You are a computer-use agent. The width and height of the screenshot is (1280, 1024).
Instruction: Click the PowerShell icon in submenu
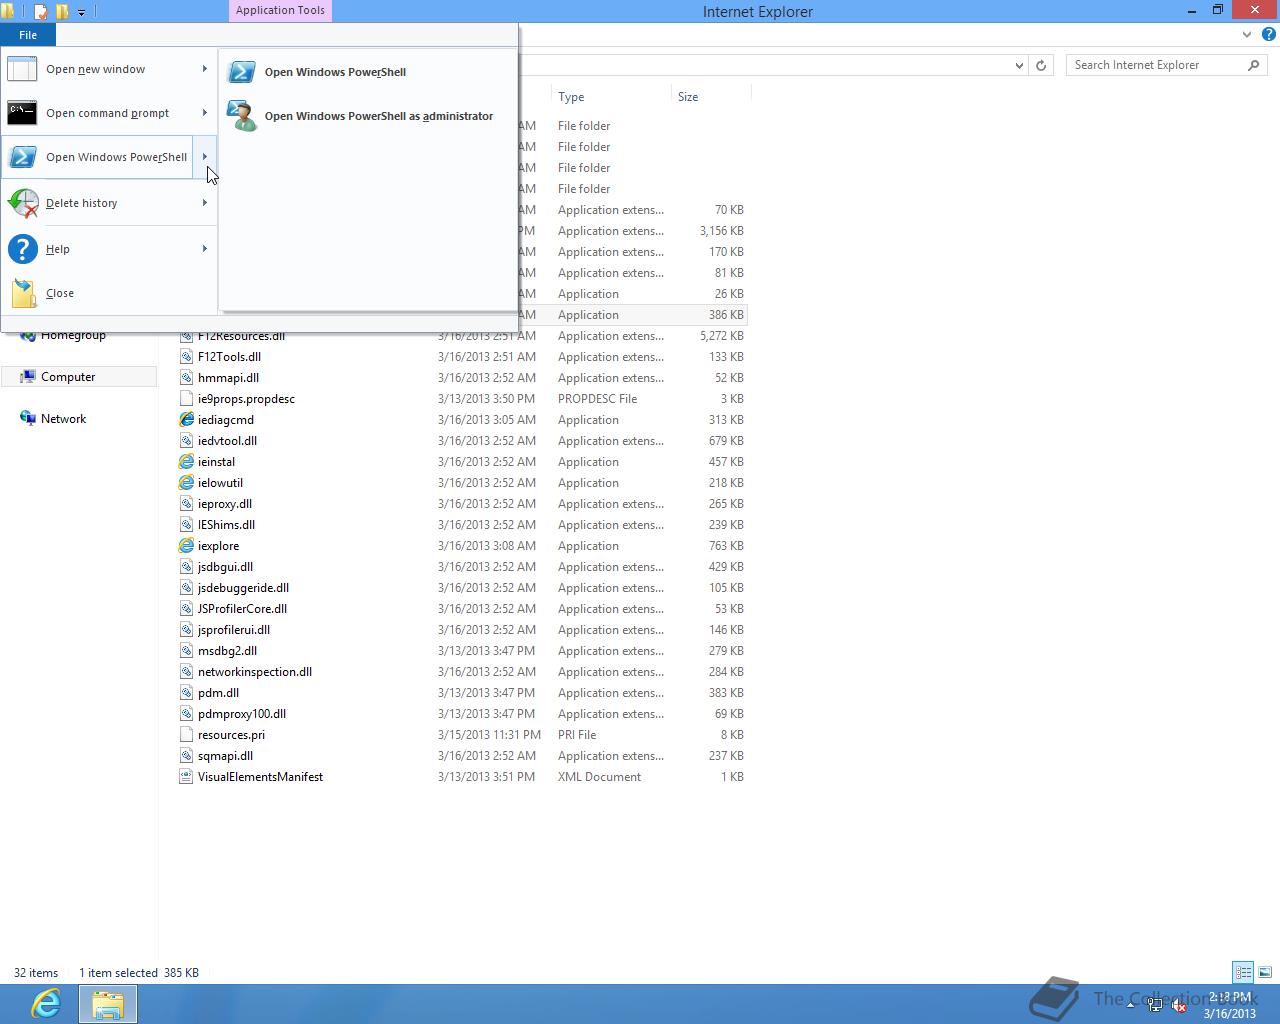pyautogui.click(x=241, y=72)
